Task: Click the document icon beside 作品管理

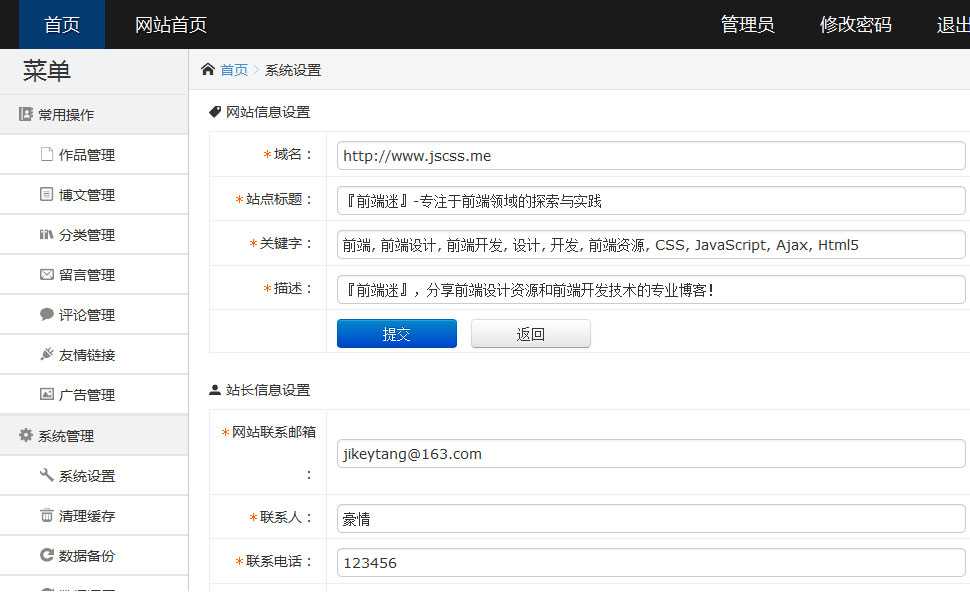Action: [46, 154]
